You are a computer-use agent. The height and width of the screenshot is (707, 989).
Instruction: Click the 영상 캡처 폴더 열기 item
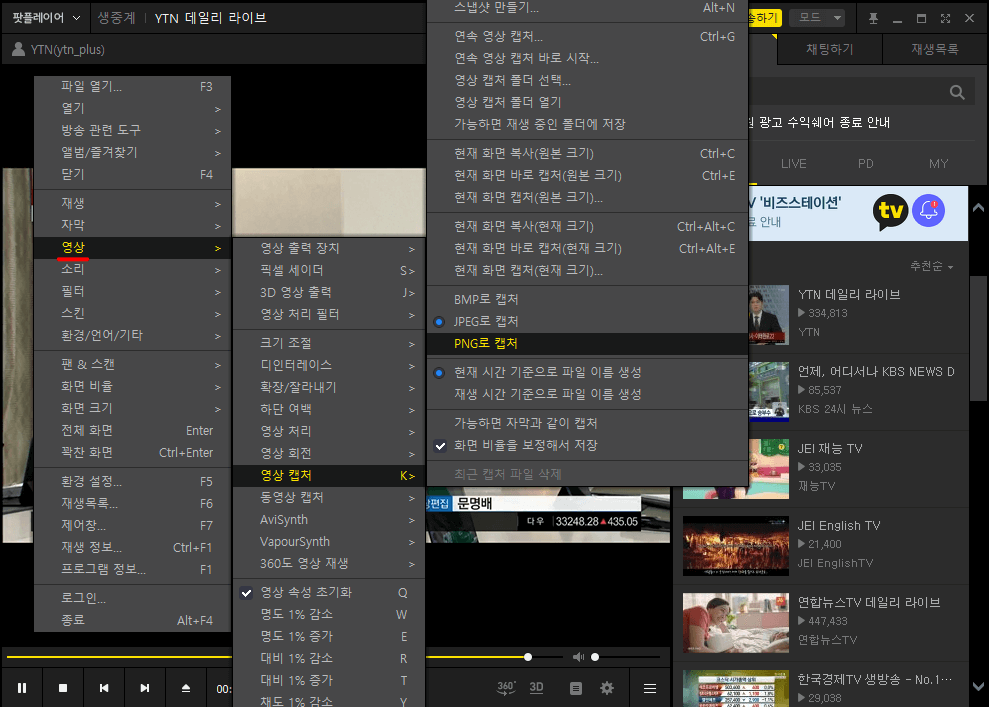(587, 102)
